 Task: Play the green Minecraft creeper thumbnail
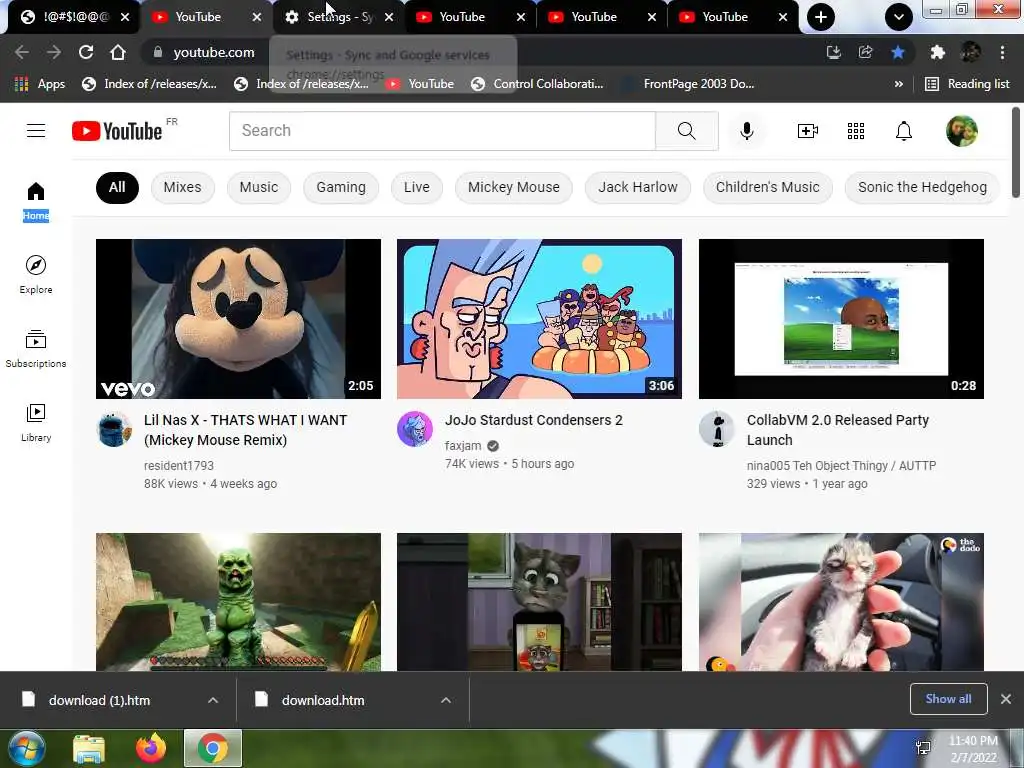[x=238, y=601]
